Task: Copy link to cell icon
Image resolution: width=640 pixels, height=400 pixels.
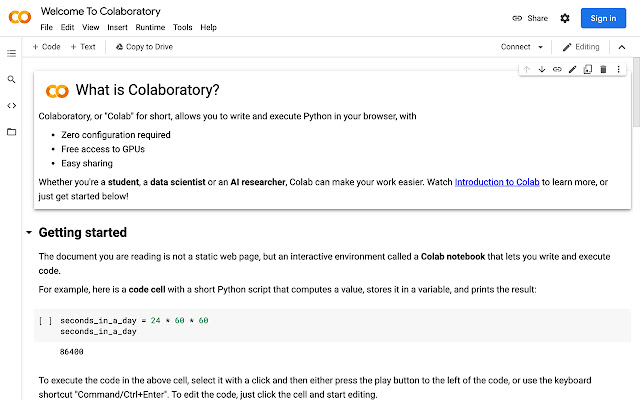Action: pyautogui.click(x=557, y=69)
